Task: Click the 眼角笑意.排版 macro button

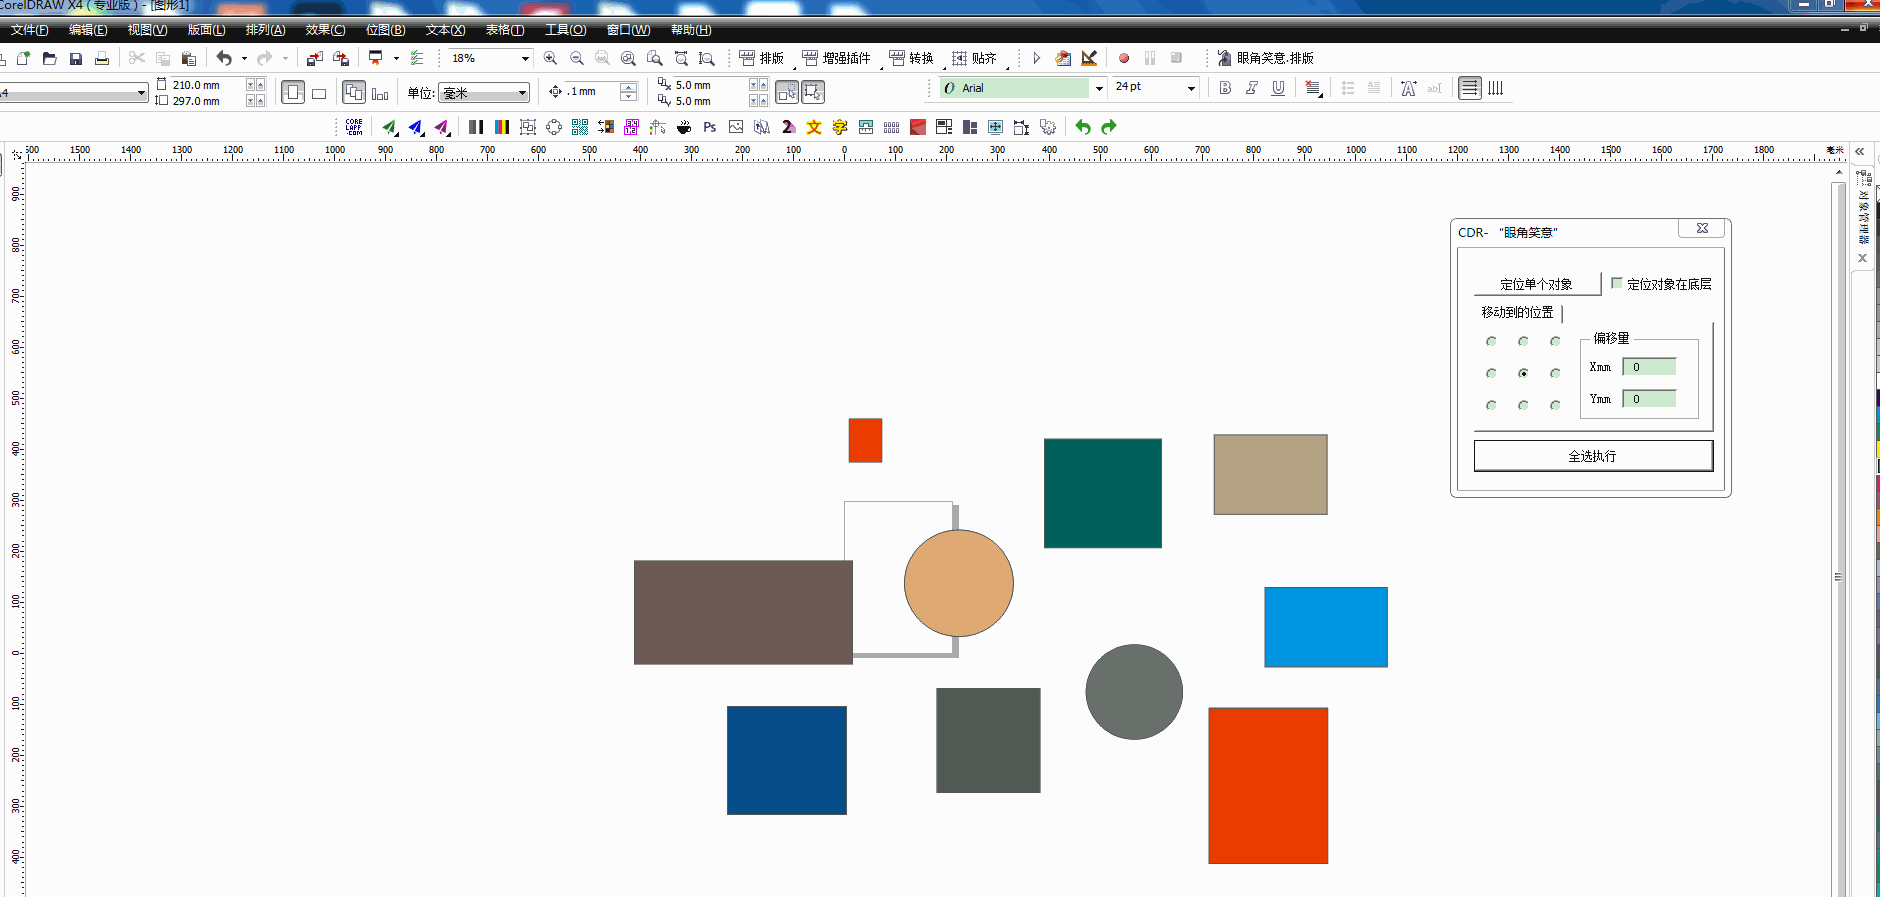Action: tap(1265, 59)
